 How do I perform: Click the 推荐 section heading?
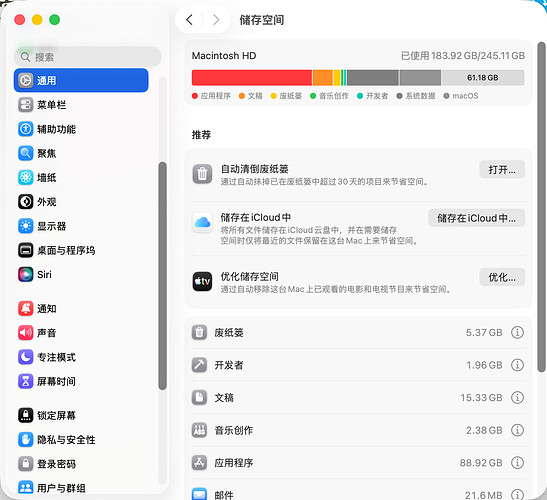201,135
